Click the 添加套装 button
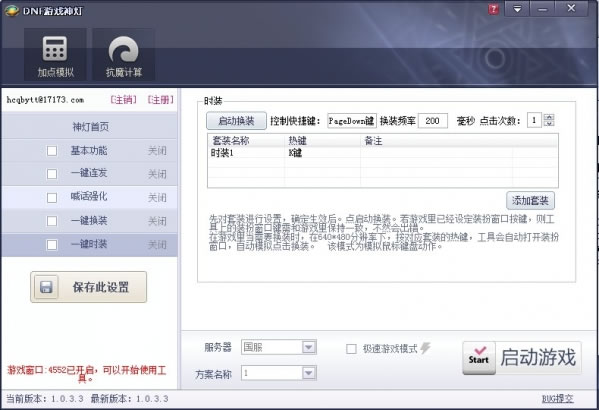The width and height of the screenshot is (599, 410). pos(530,200)
